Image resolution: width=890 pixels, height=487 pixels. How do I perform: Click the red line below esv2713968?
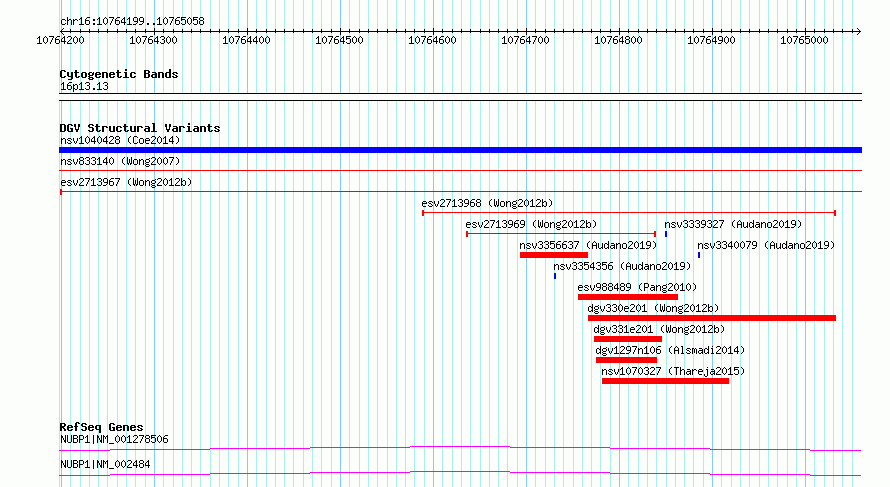629,213
